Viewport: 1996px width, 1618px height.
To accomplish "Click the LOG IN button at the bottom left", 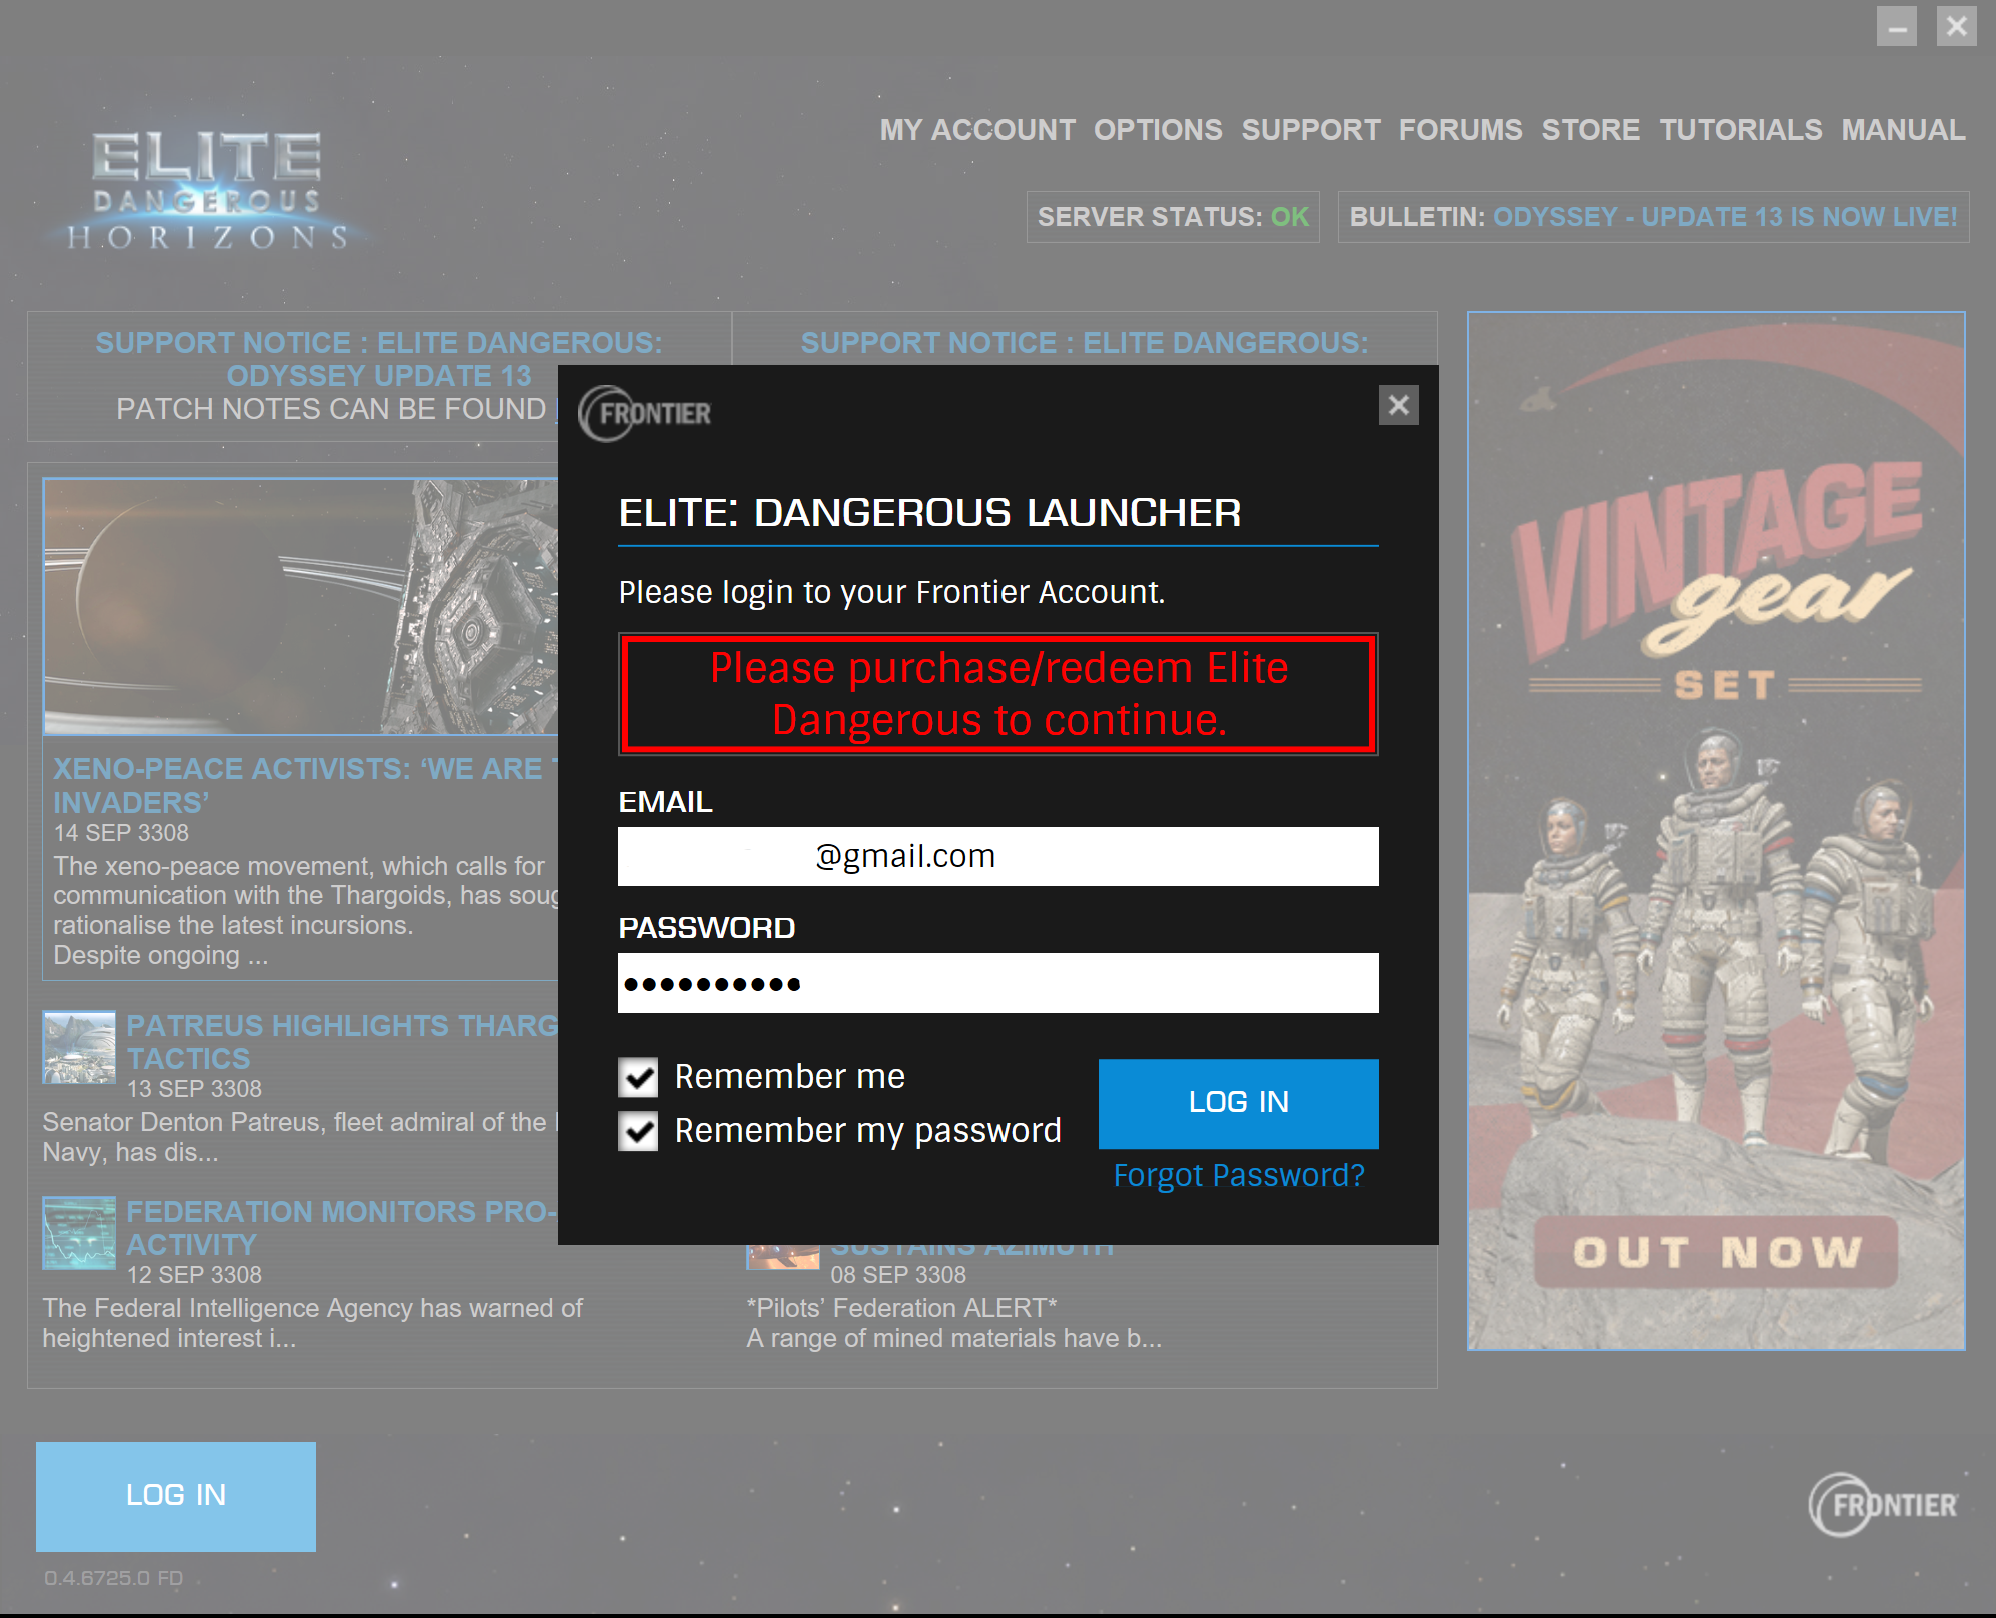I will click(x=176, y=1496).
